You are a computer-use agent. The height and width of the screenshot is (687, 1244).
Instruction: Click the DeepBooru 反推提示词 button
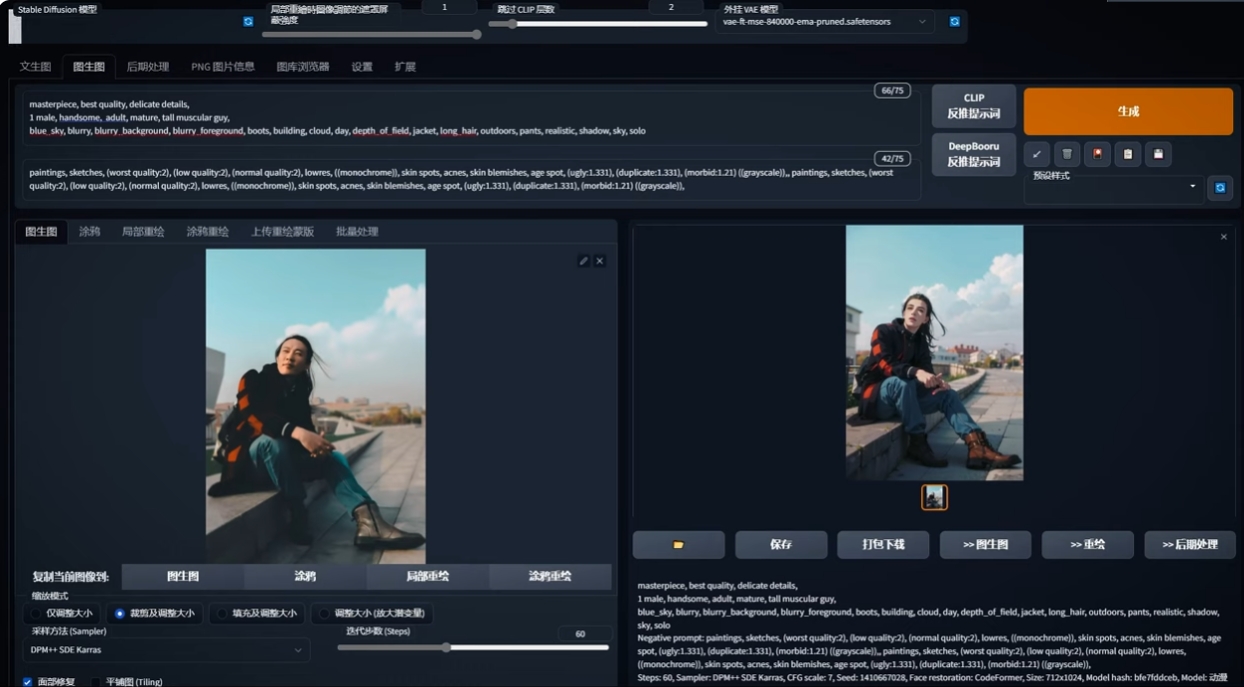(974, 154)
